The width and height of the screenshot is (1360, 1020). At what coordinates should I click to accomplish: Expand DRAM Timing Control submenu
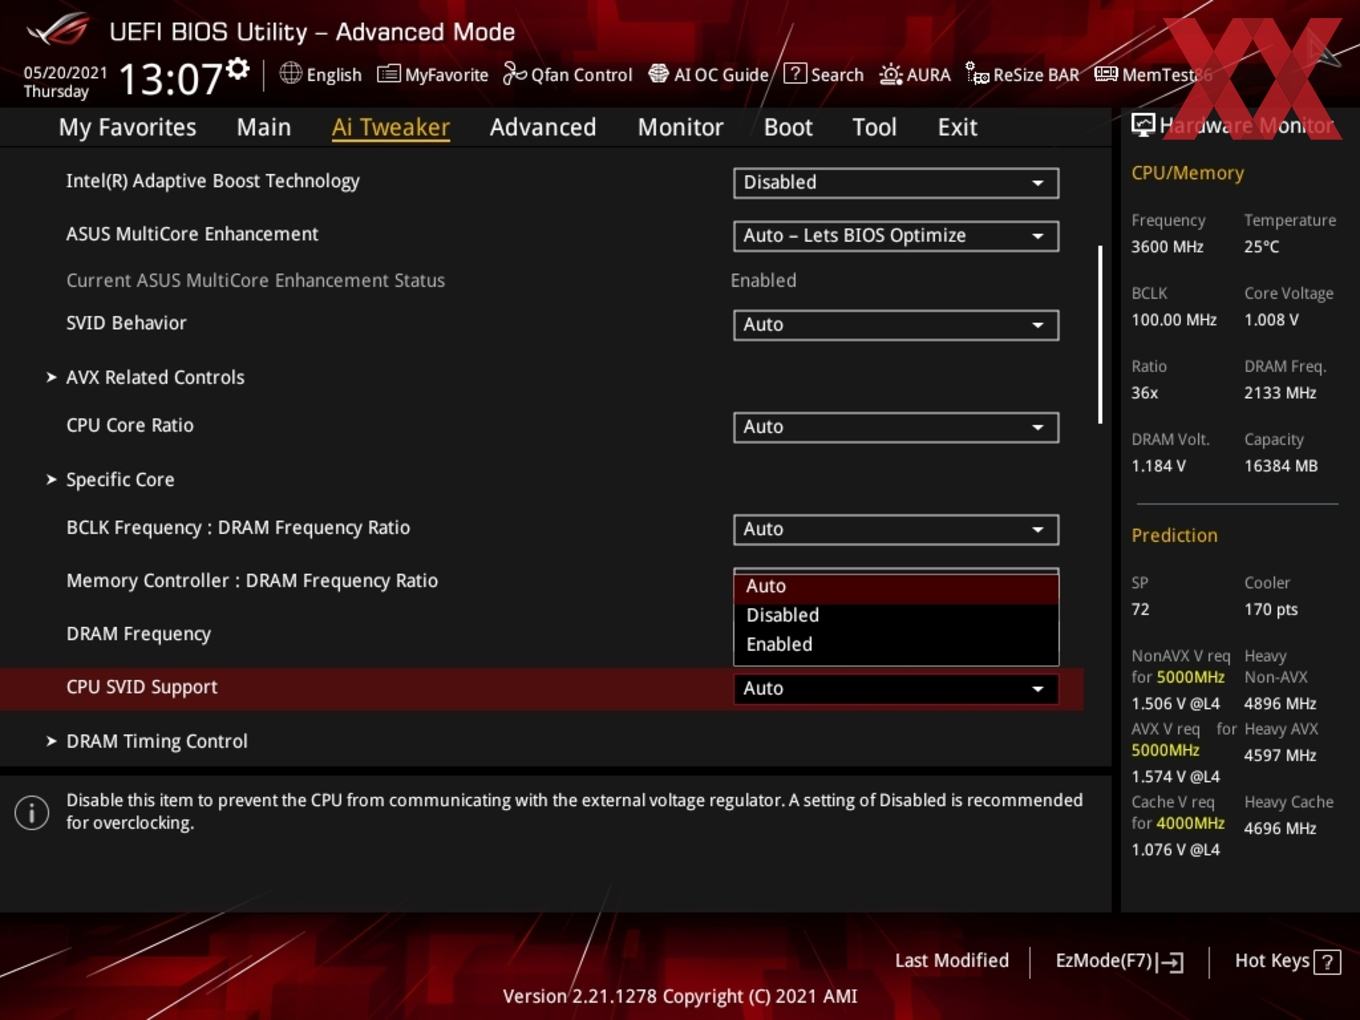[157, 742]
